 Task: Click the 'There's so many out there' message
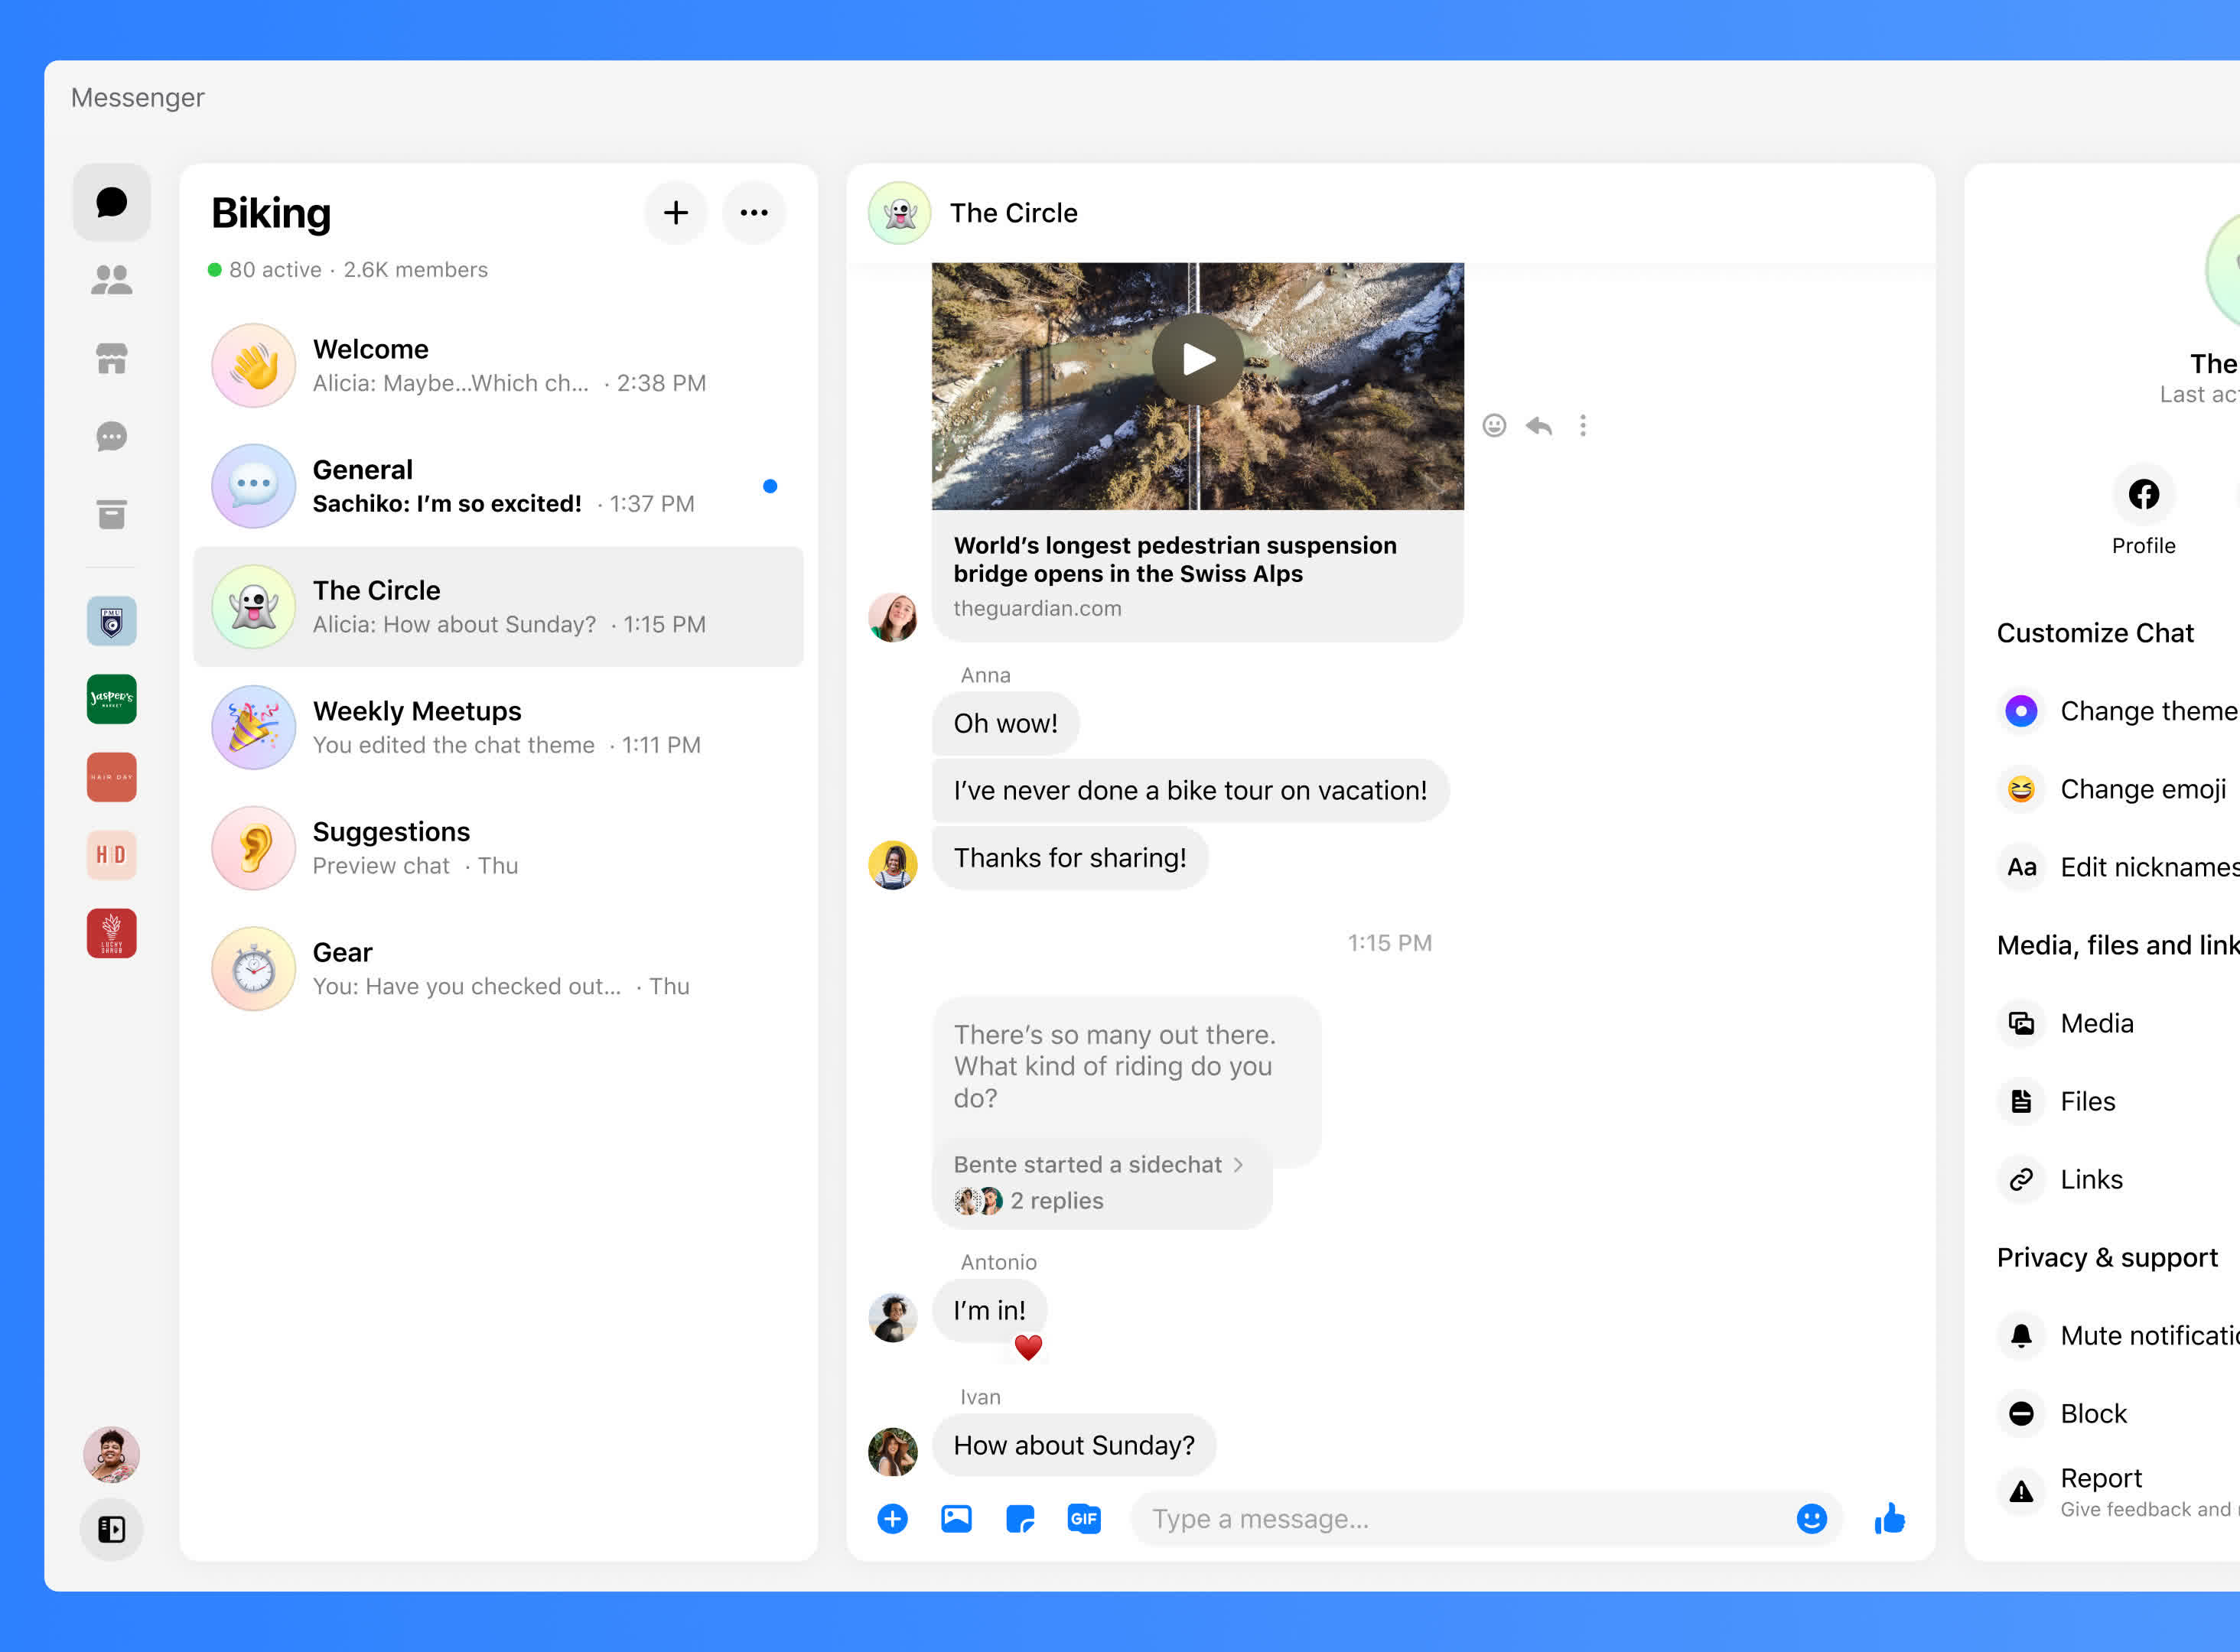pos(1126,1066)
